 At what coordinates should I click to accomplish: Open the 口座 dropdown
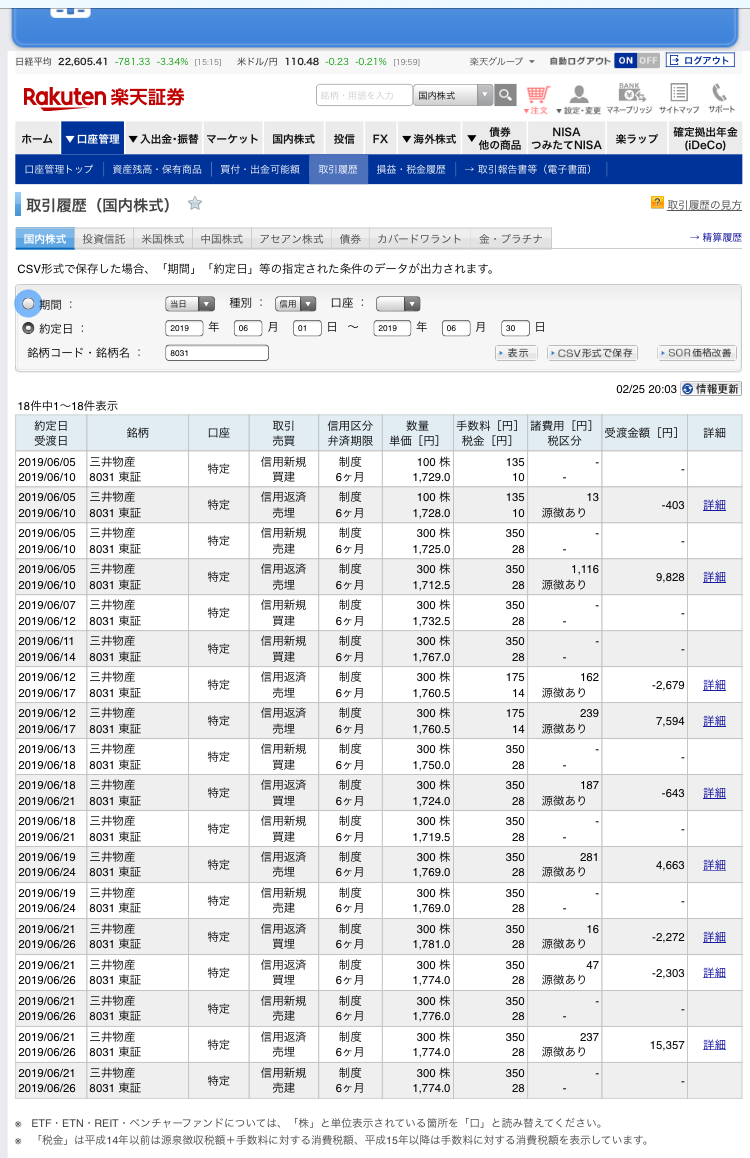pos(398,304)
